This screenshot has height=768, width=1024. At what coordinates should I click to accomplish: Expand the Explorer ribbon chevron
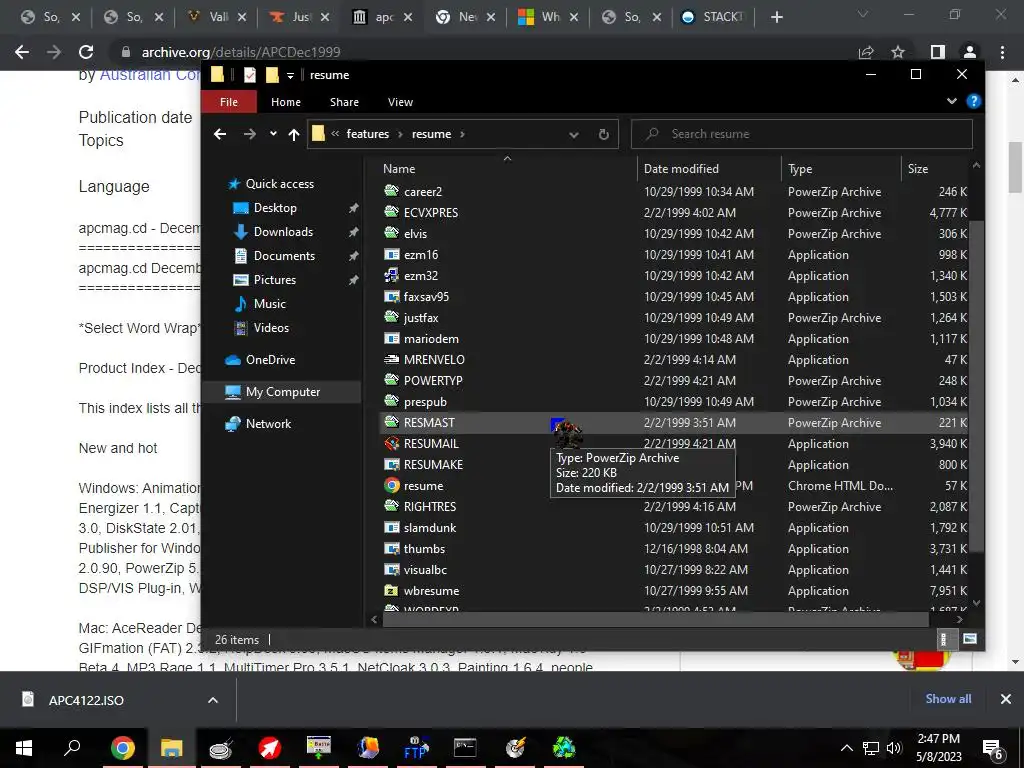tap(952, 101)
